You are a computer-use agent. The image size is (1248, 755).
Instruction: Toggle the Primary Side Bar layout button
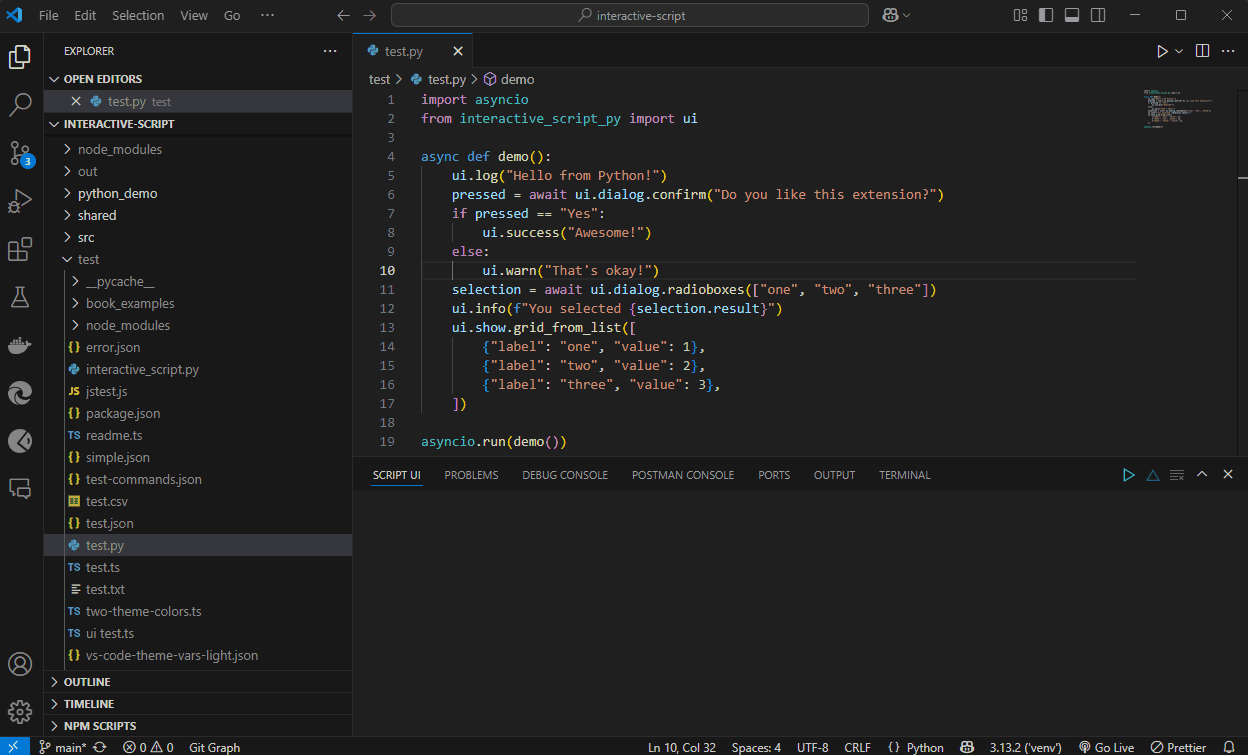click(x=1046, y=15)
